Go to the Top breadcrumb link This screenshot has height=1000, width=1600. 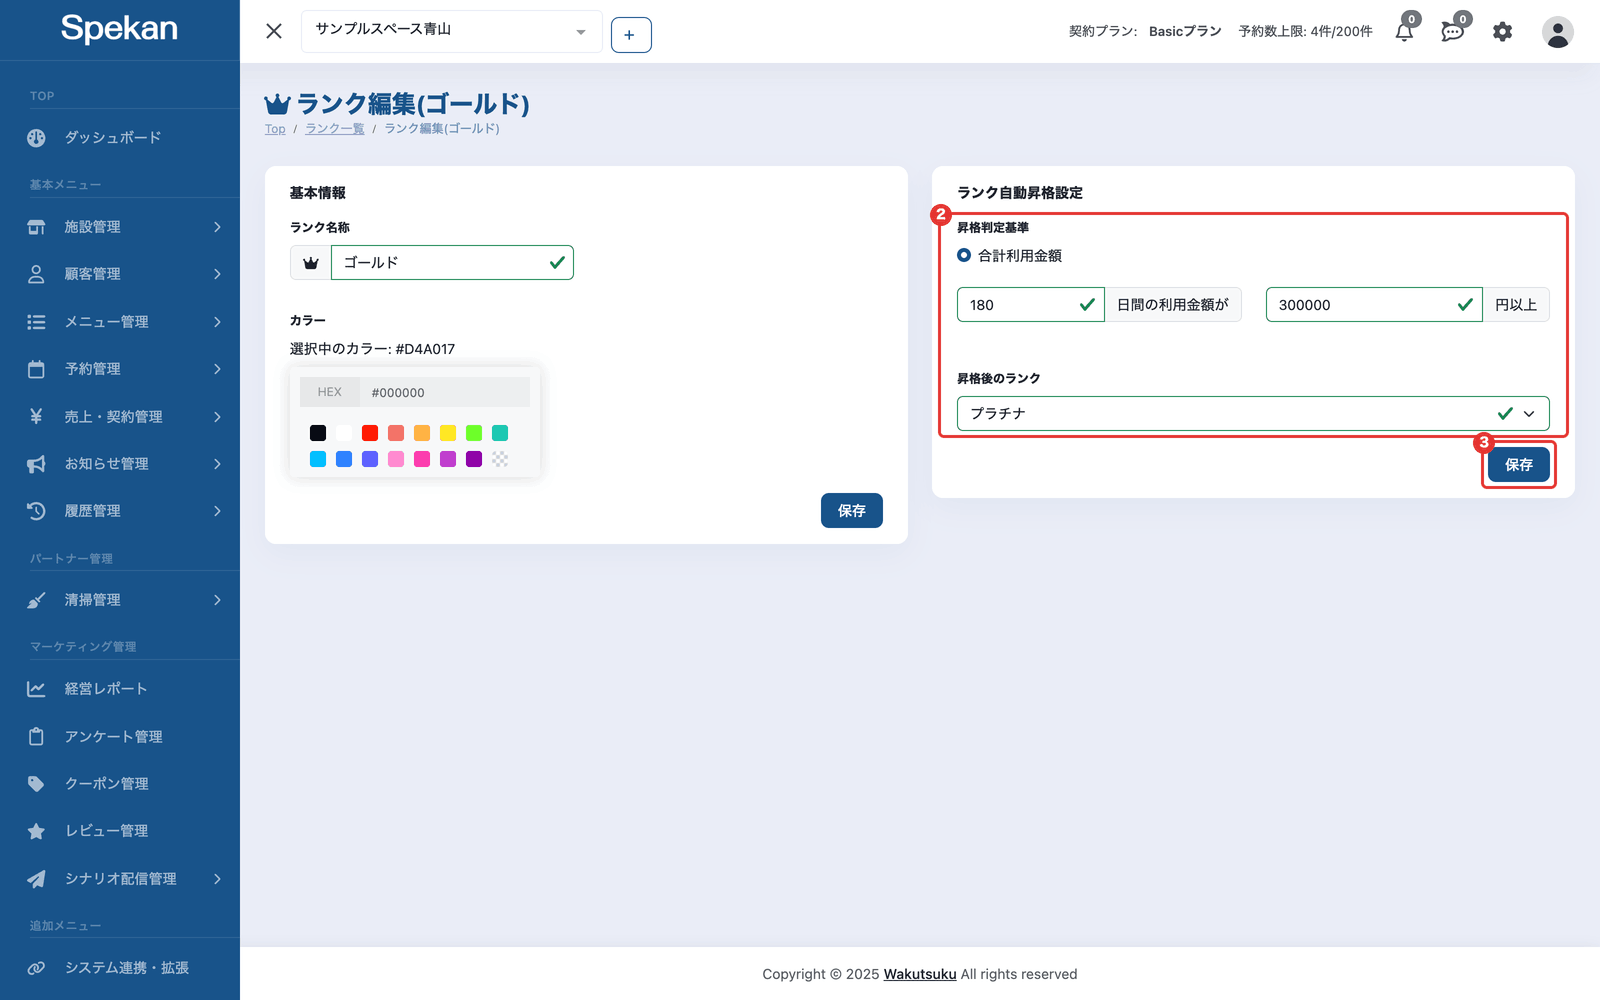click(275, 129)
